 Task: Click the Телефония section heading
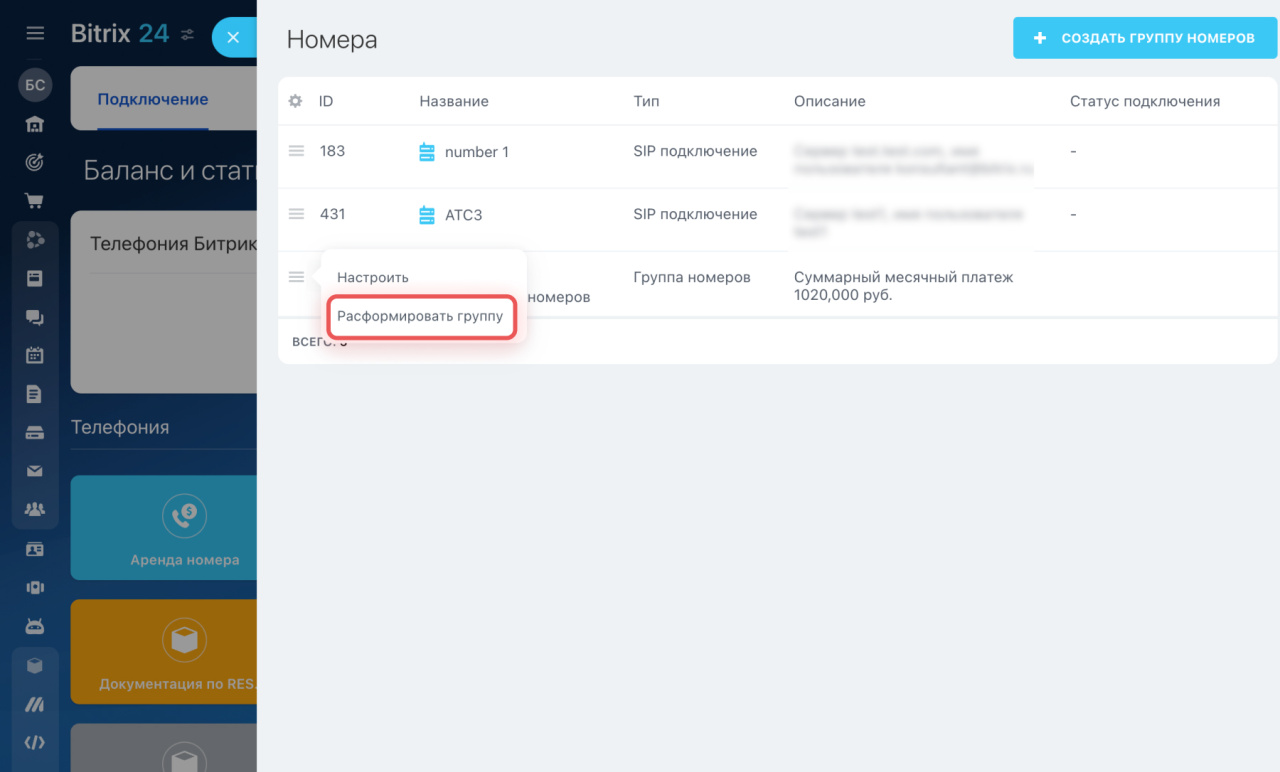pyautogui.click(x=120, y=427)
